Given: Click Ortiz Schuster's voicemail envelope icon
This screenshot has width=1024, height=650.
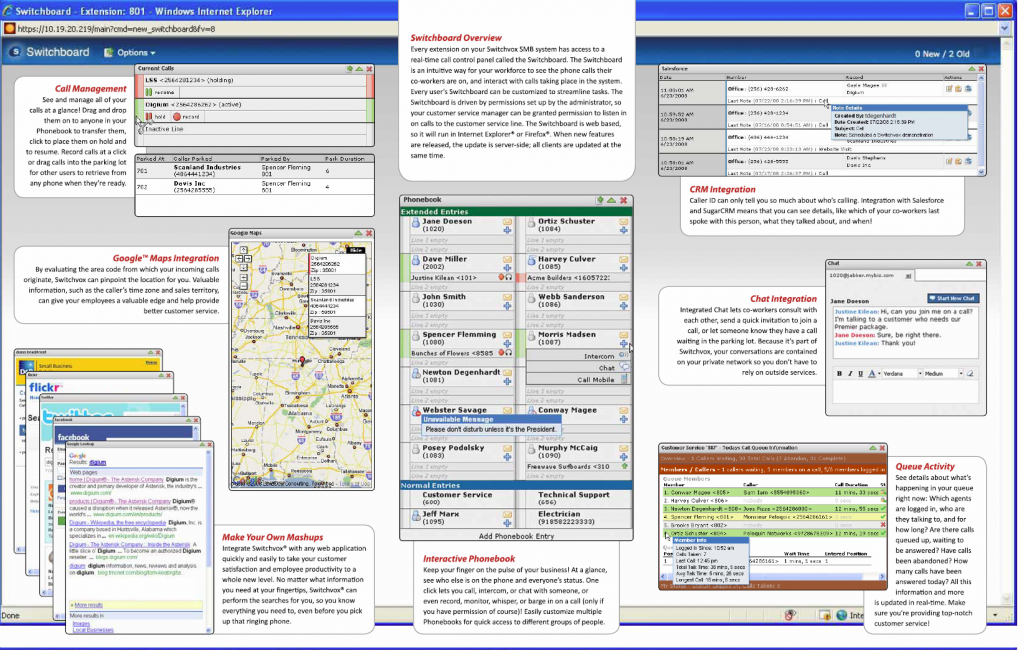Looking at the screenshot, I should point(624,222).
